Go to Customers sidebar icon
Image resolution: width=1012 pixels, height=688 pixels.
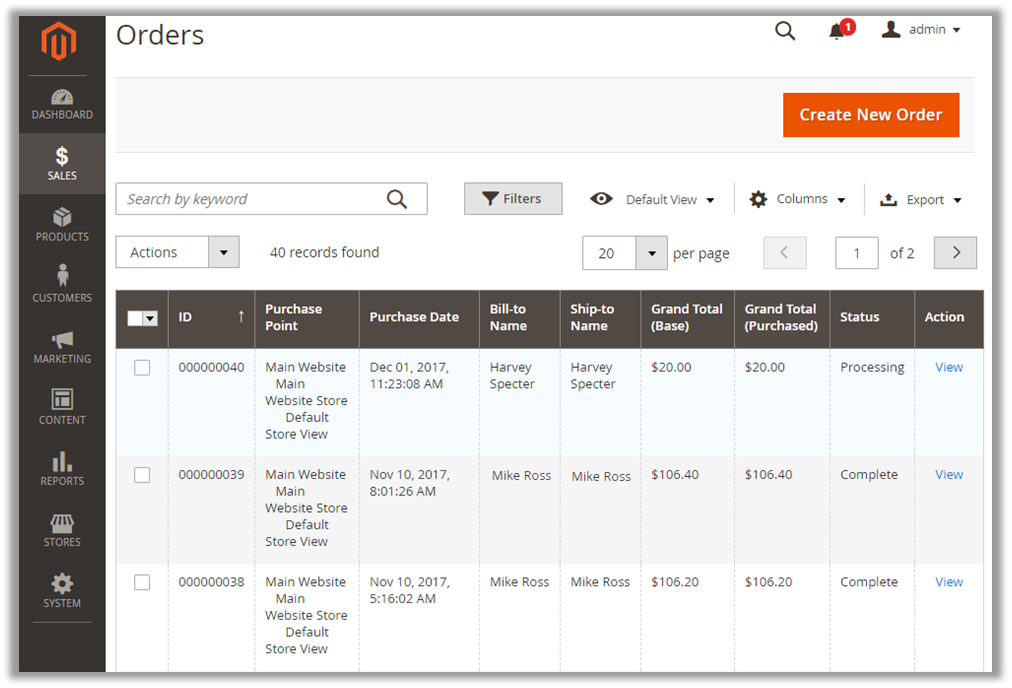tap(62, 276)
